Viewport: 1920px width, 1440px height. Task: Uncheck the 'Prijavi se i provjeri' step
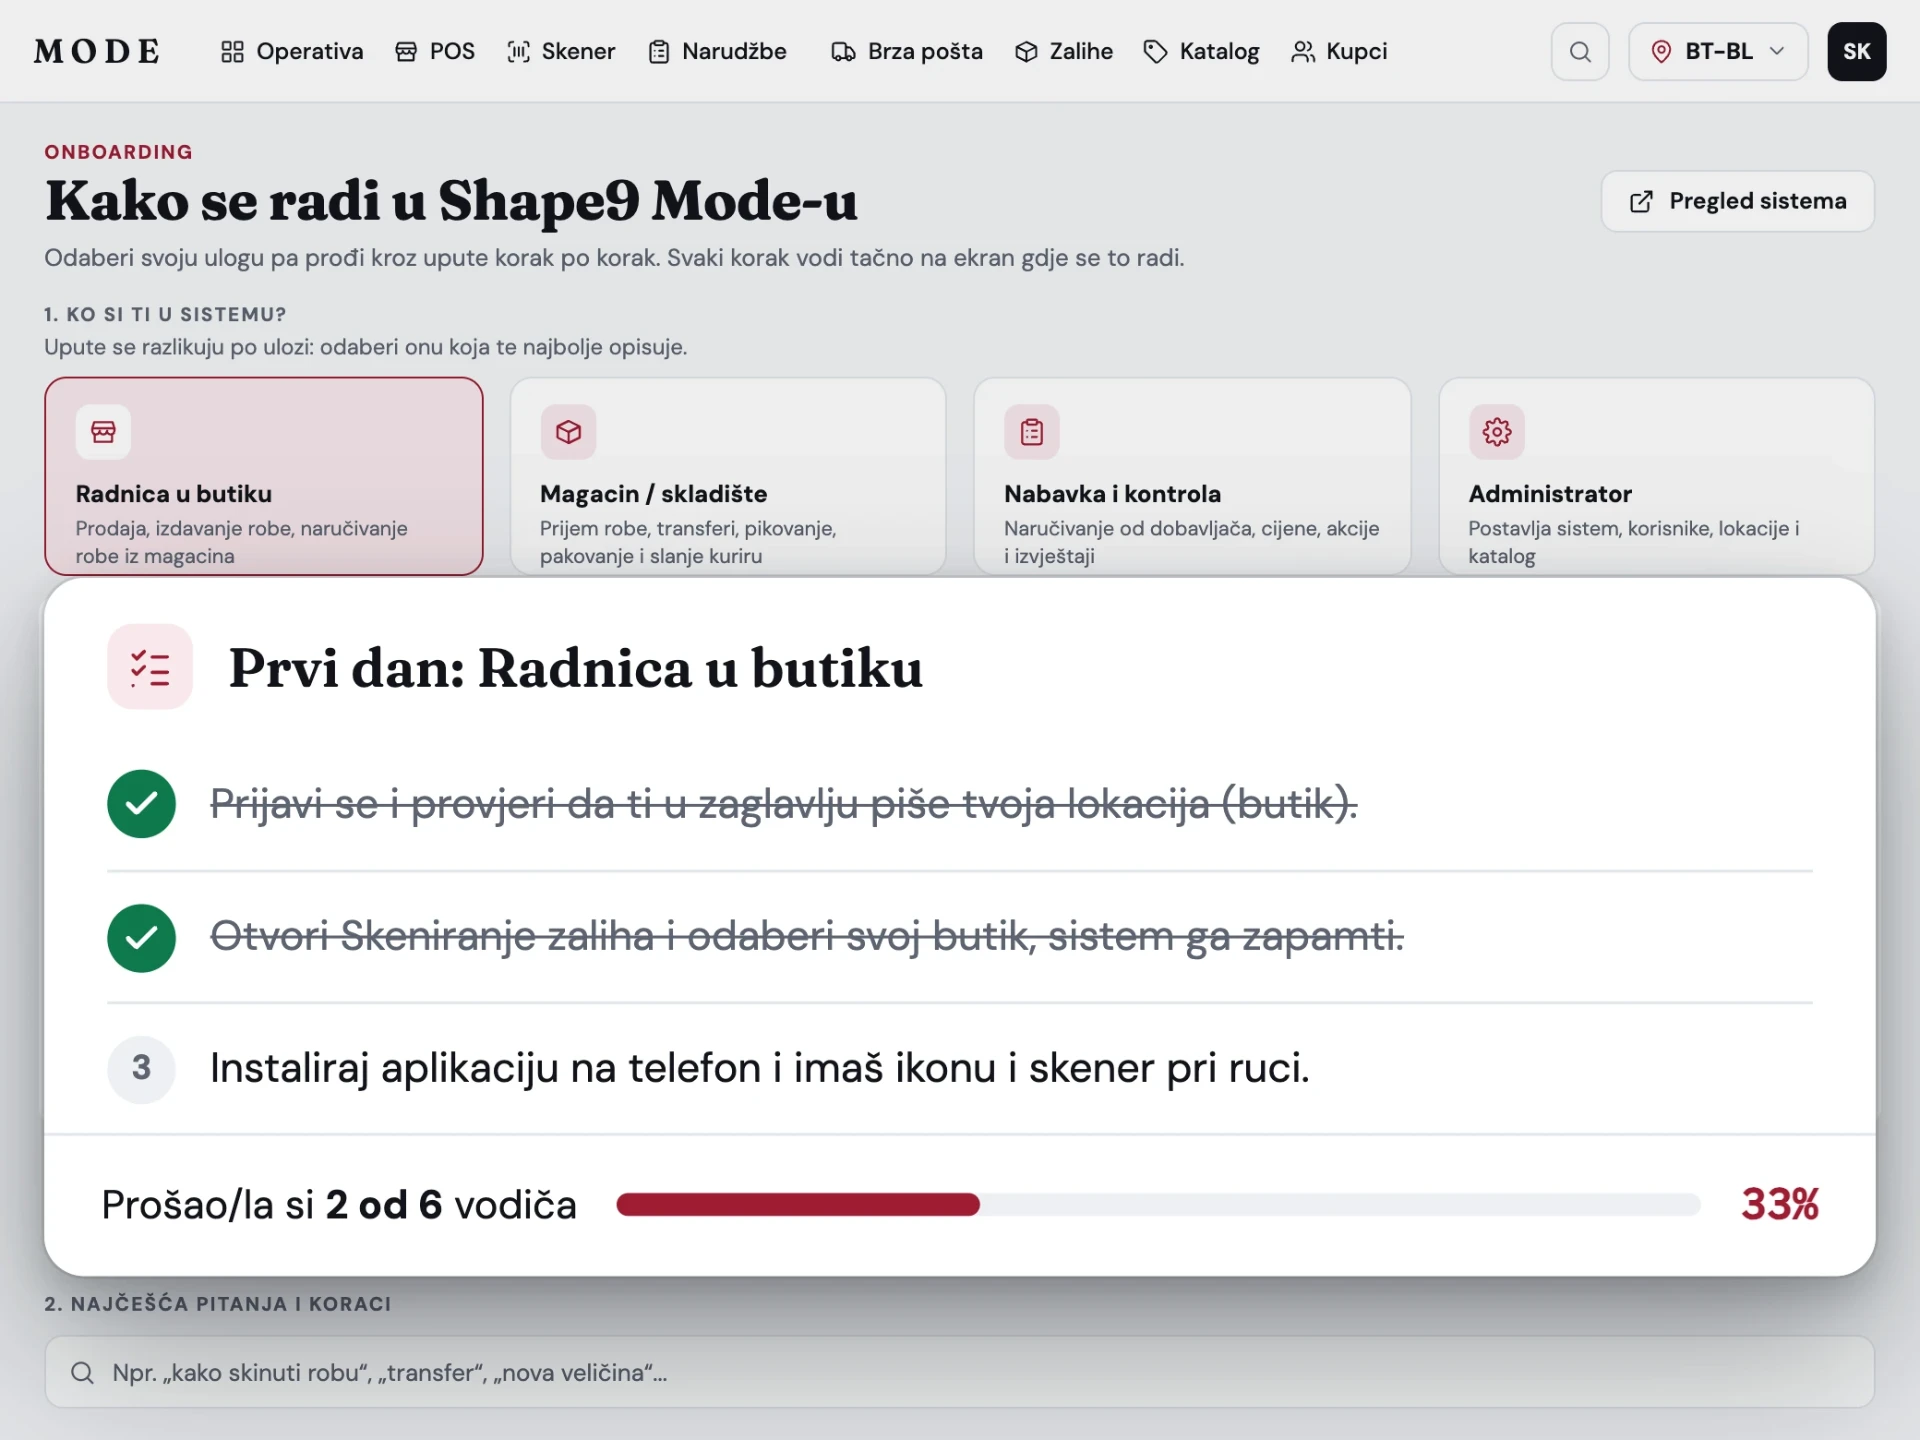pos(142,804)
